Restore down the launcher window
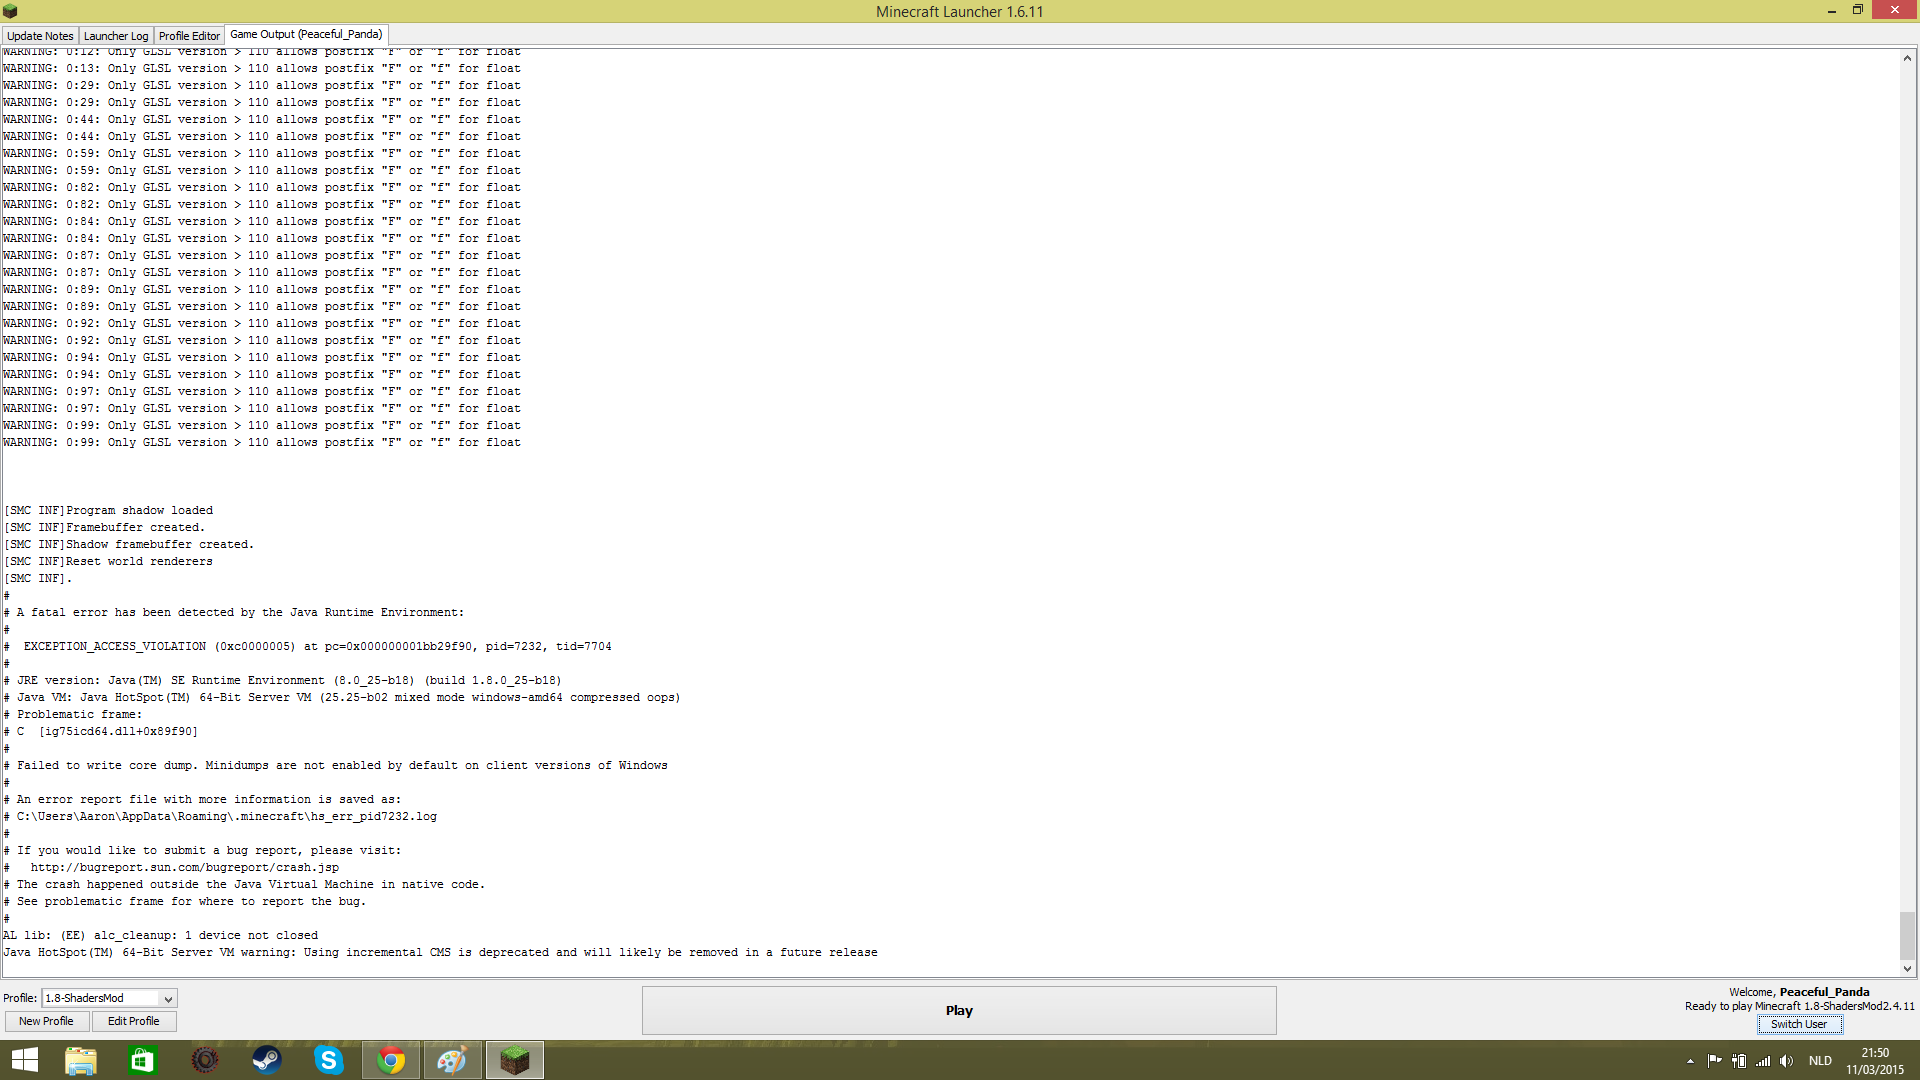 (1857, 10)
